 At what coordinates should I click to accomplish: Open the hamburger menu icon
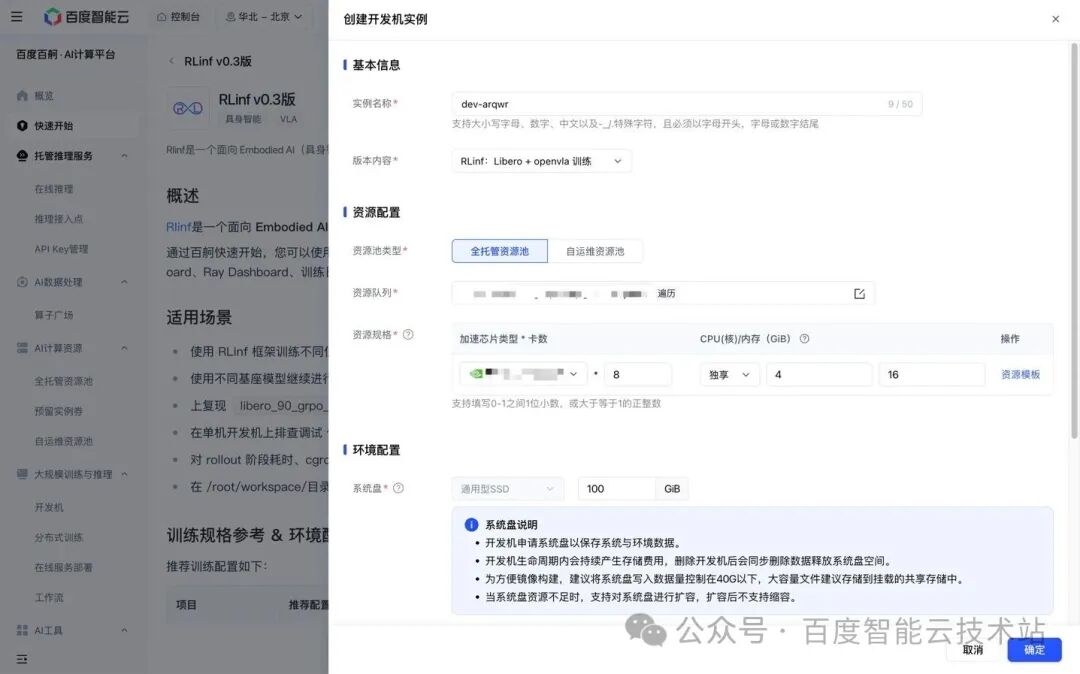point(17,17)
